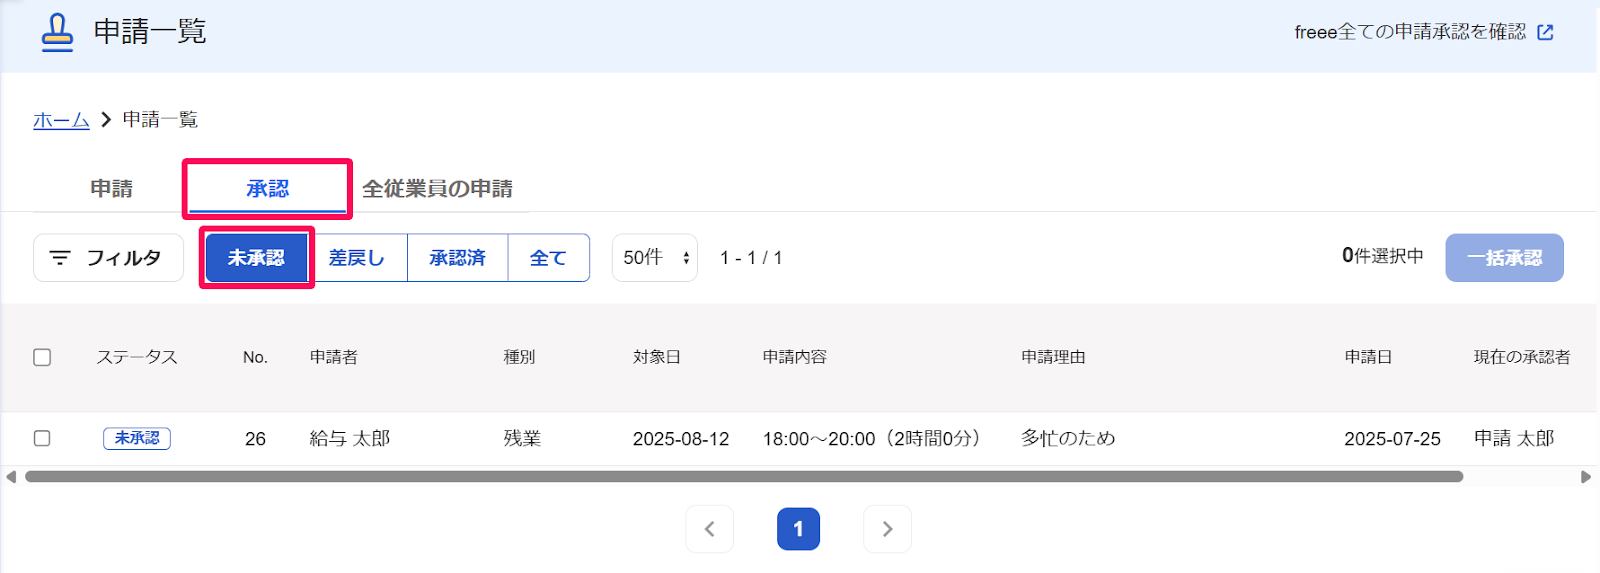
Task: Click the 申請一覧 page title
Action: tap(150, 32)
